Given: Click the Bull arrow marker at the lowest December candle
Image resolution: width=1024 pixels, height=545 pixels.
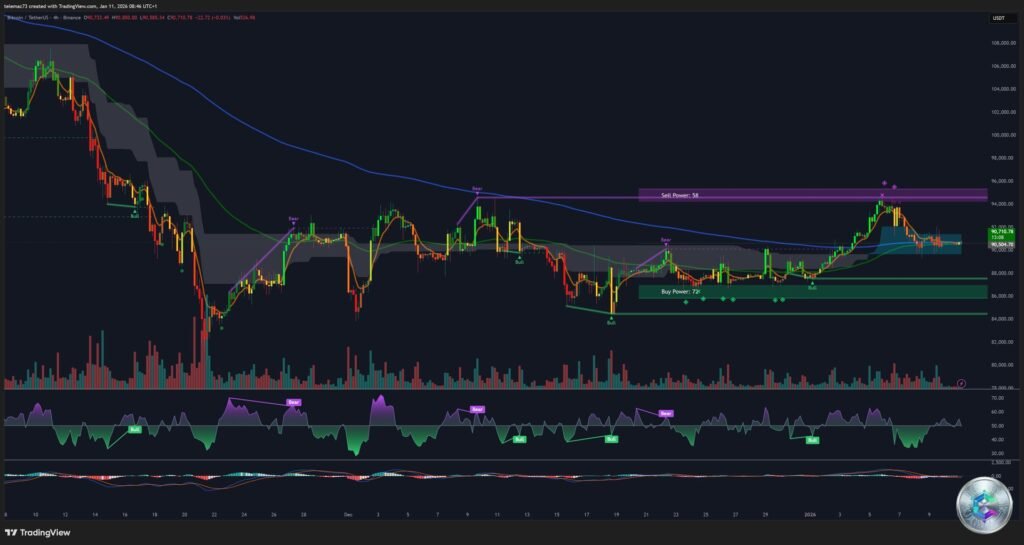Looking at the screenshot, I should pyautogui.click(x=611, y=323).
